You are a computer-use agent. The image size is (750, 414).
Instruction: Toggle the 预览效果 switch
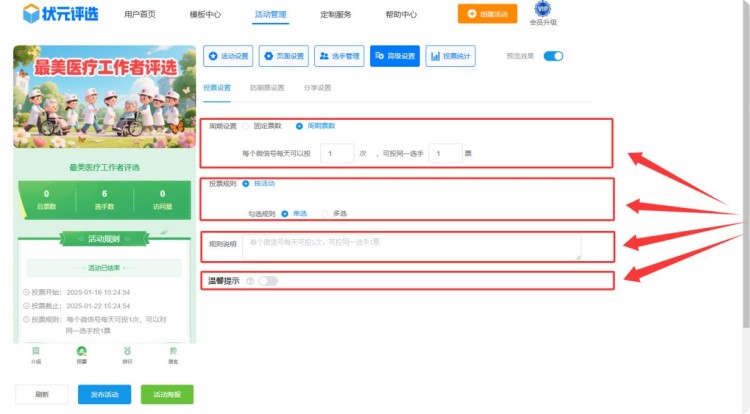553,56
